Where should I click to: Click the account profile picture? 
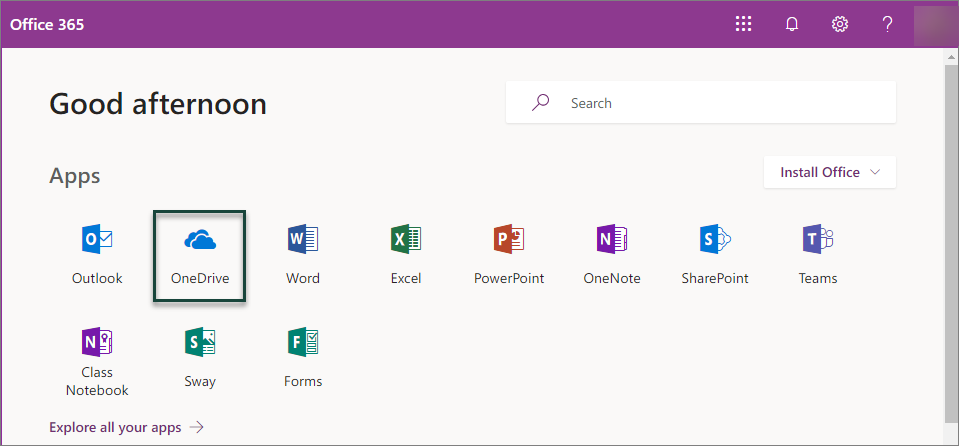(935, 24)
